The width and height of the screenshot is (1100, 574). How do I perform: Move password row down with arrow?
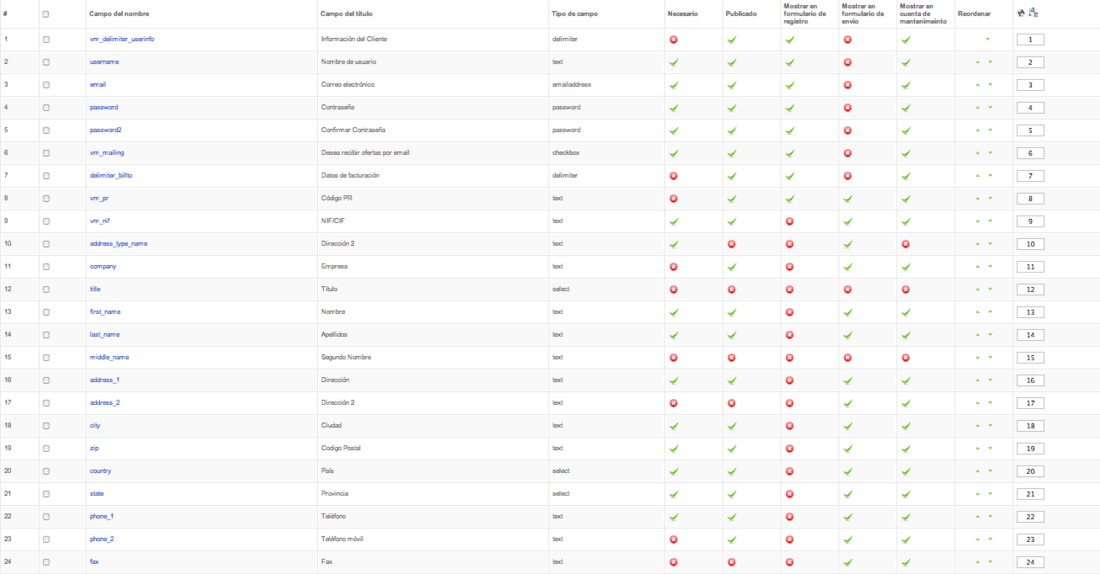(991, 107)
